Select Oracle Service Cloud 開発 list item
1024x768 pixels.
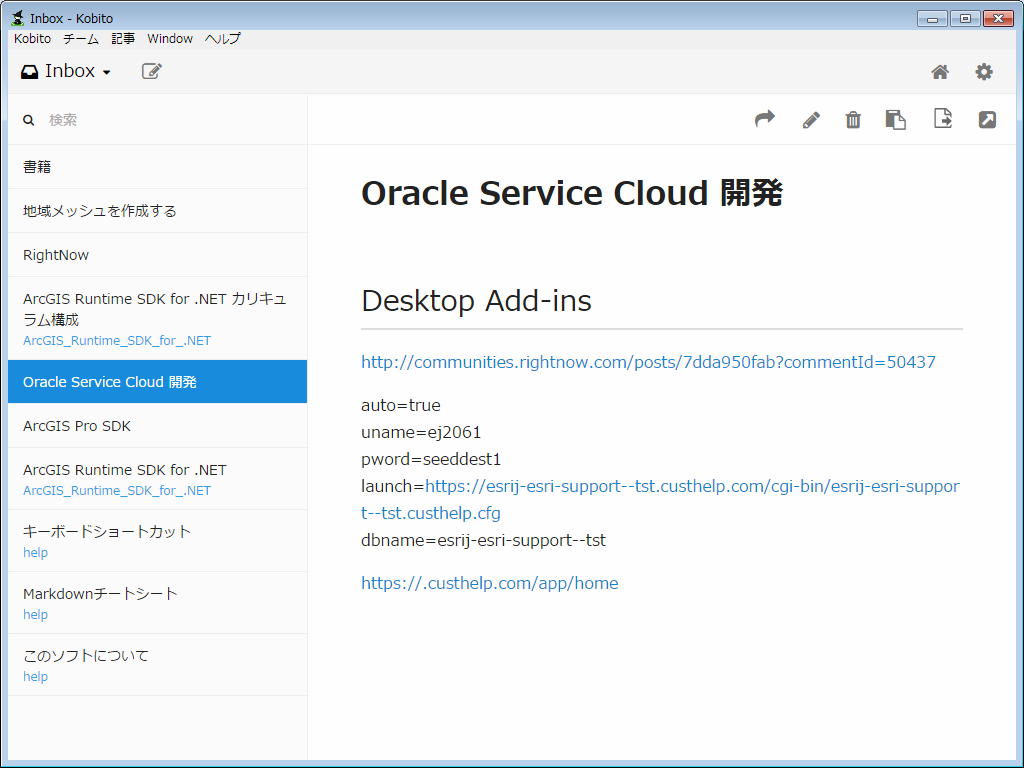click(x=157, y=381)
